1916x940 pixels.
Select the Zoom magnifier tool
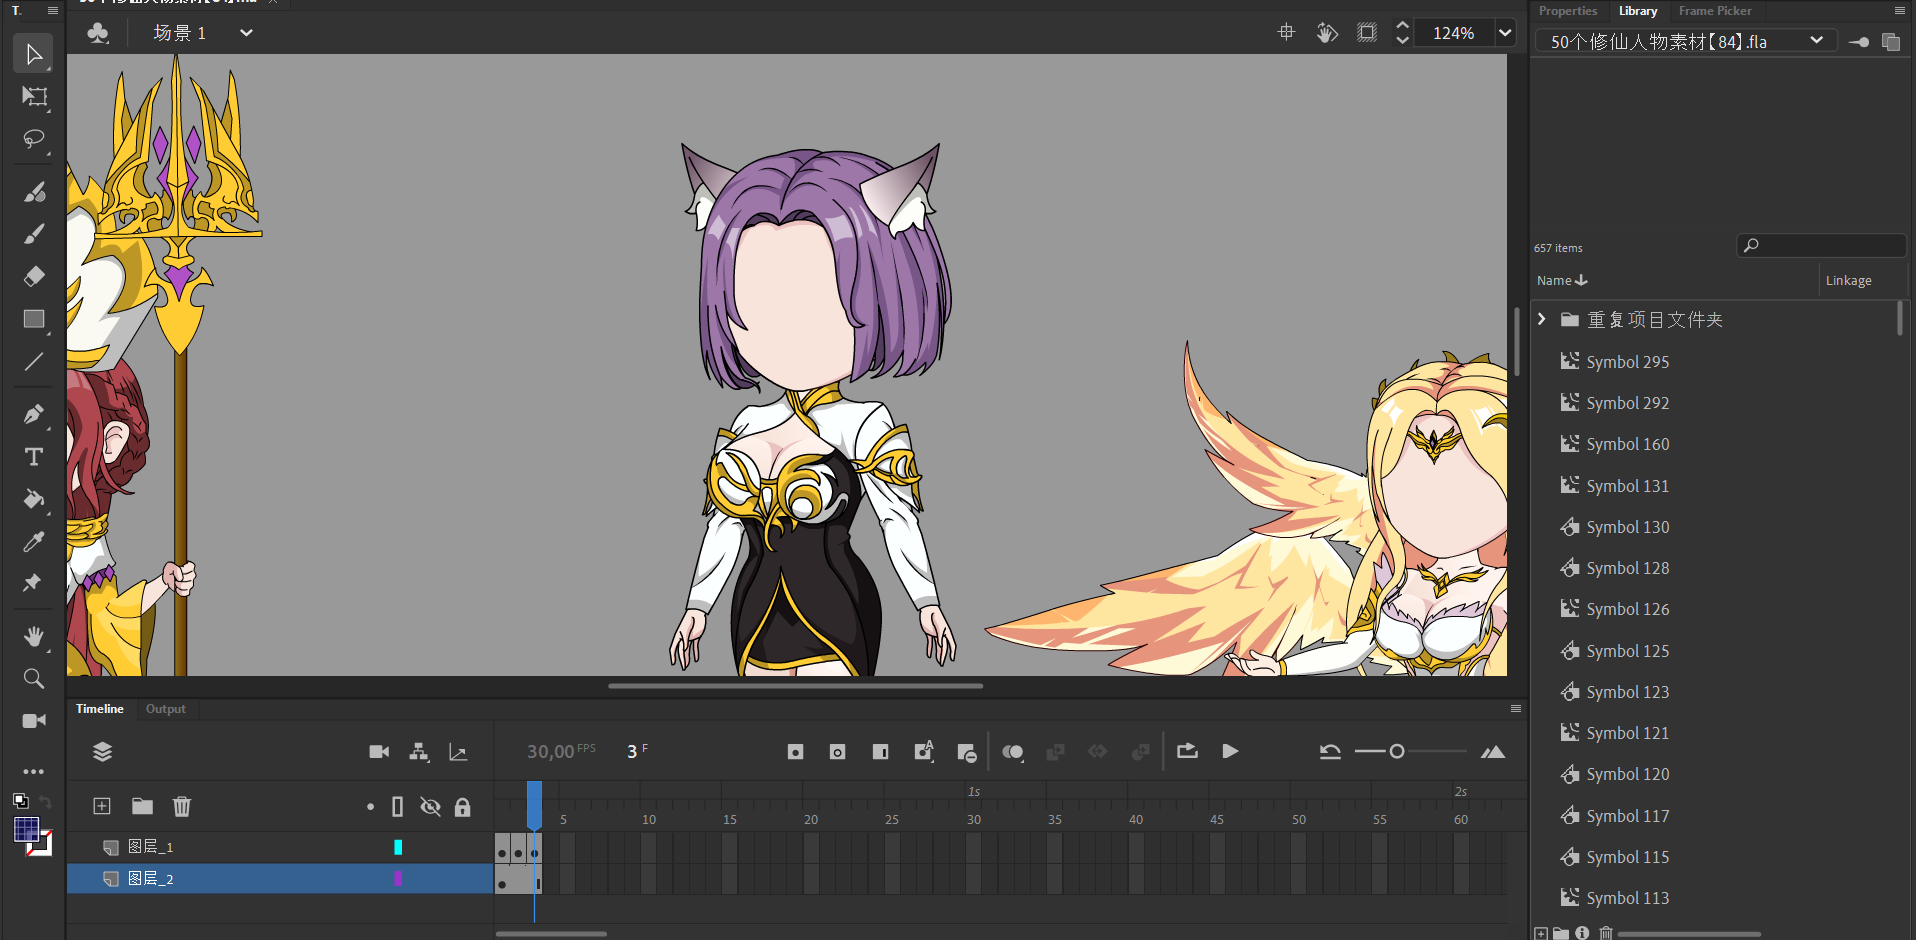[34, 679]
